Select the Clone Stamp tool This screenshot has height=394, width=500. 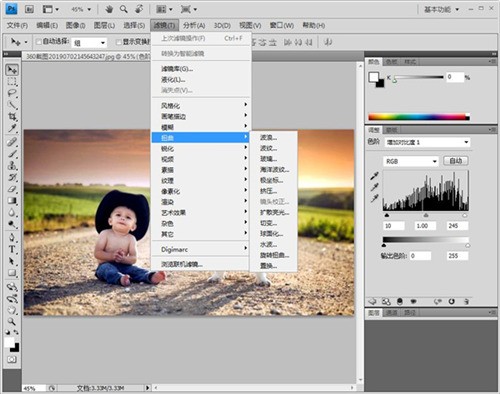(12, 166)
